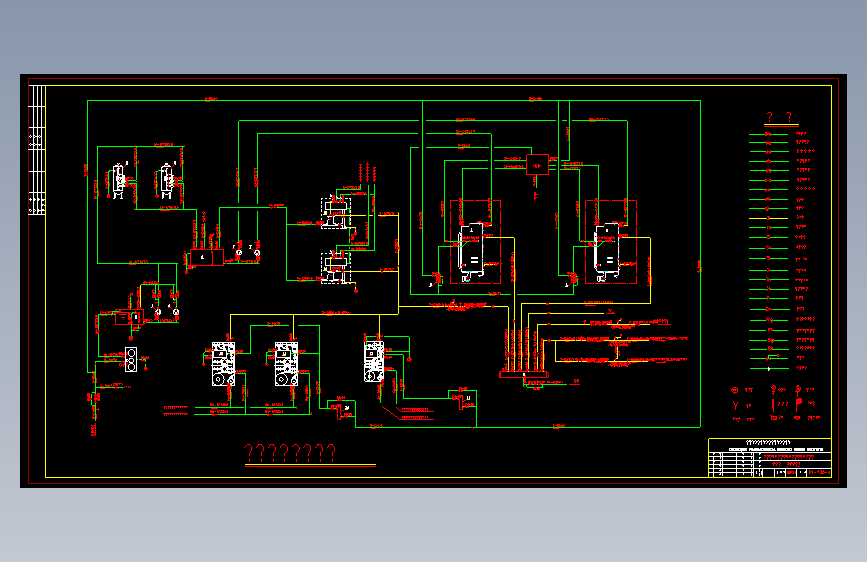Select the left large vessel inside the red frame
The height and width of the screenshot is (562, 867).
tap(471, 251)
